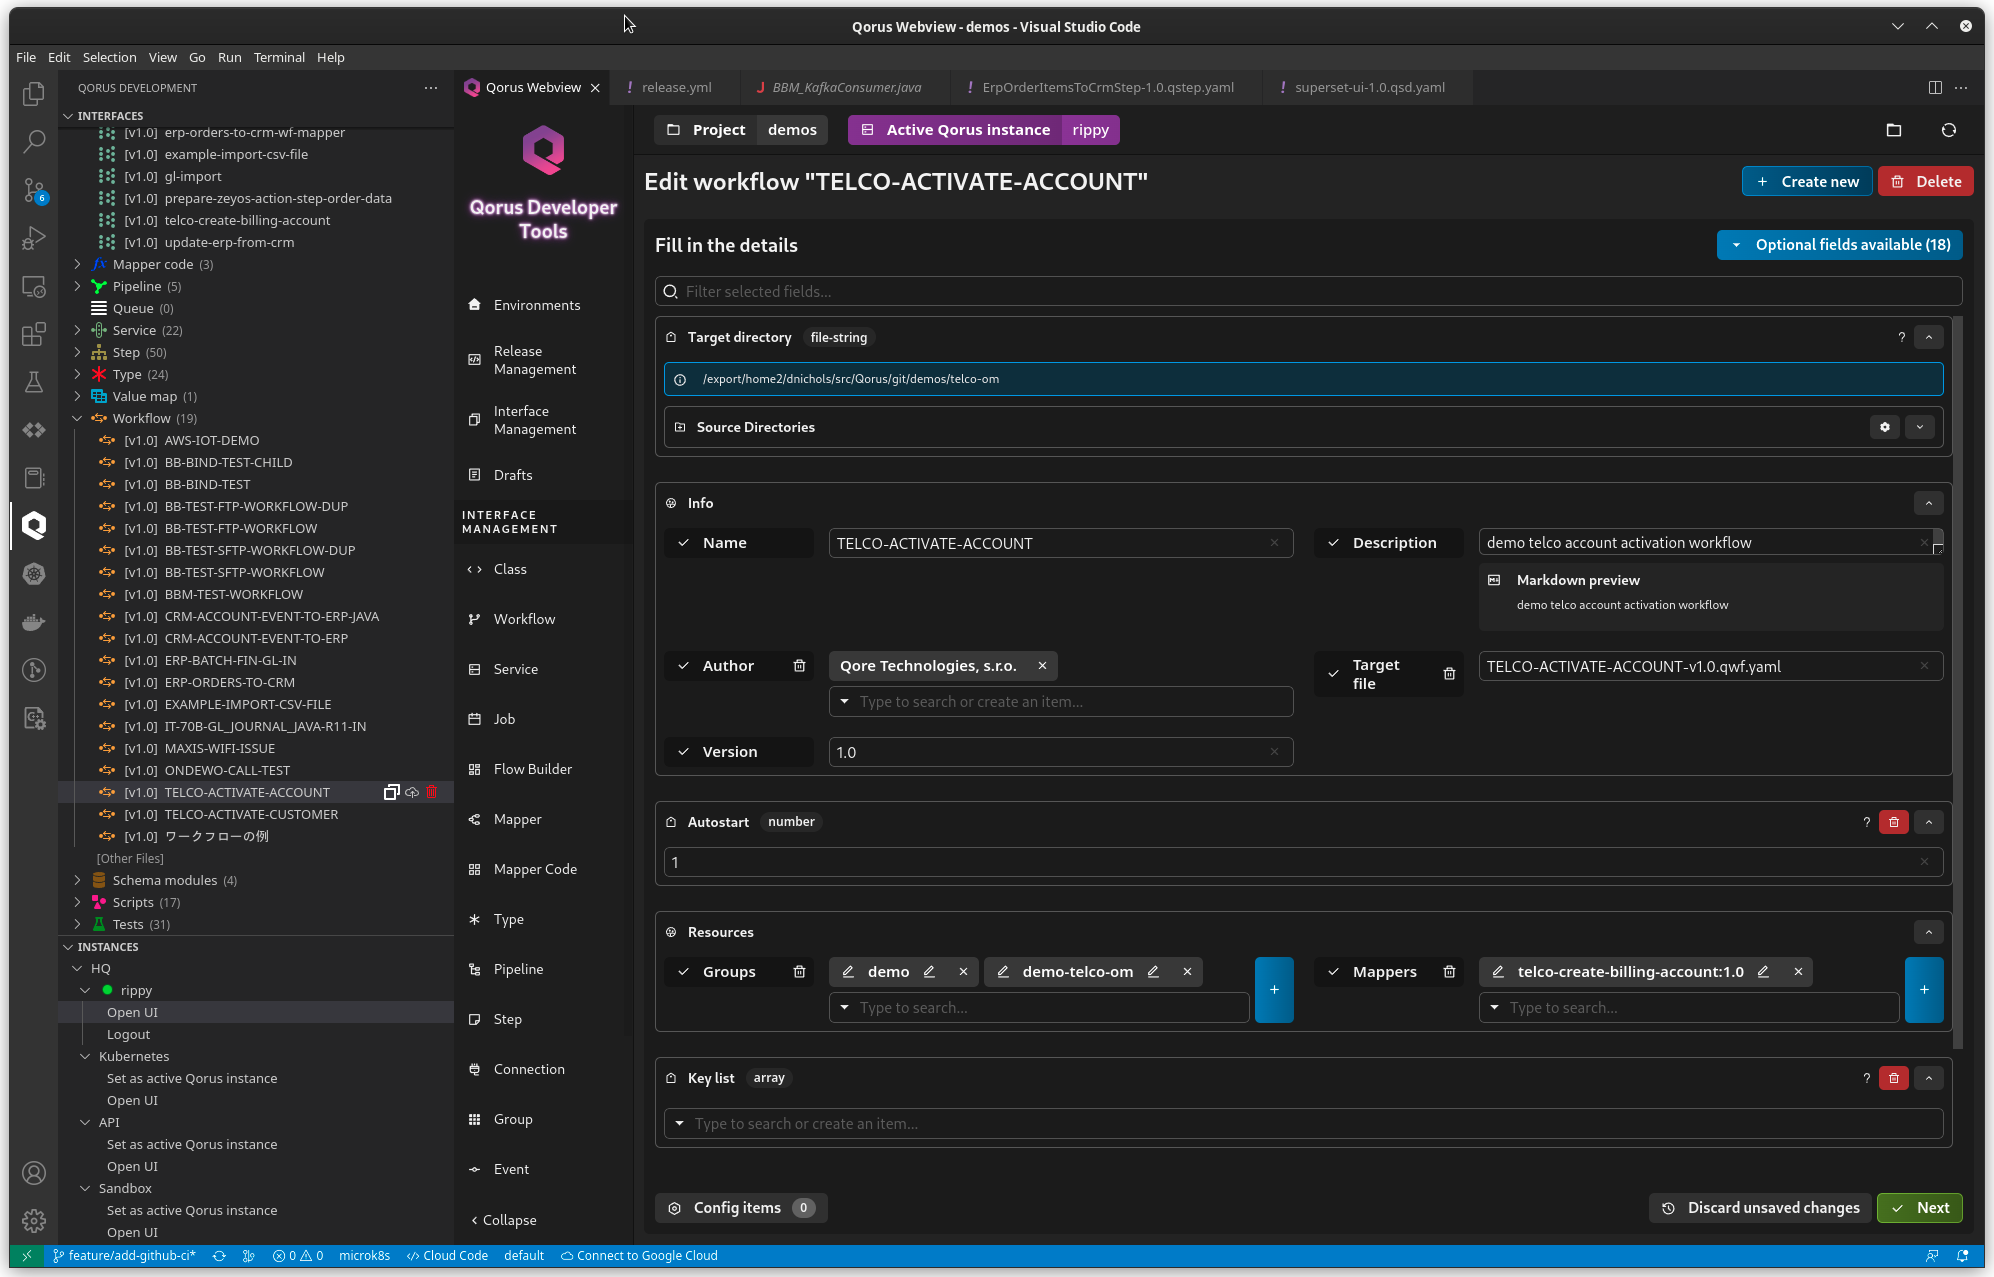Click the folder icon in webview header
The width and height of the screenshot is (1994, 1277).
click(1894, 130)
